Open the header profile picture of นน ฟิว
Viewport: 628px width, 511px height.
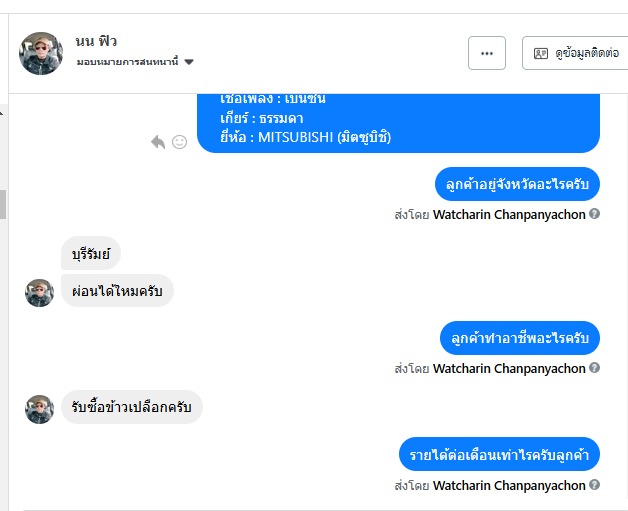41,53
